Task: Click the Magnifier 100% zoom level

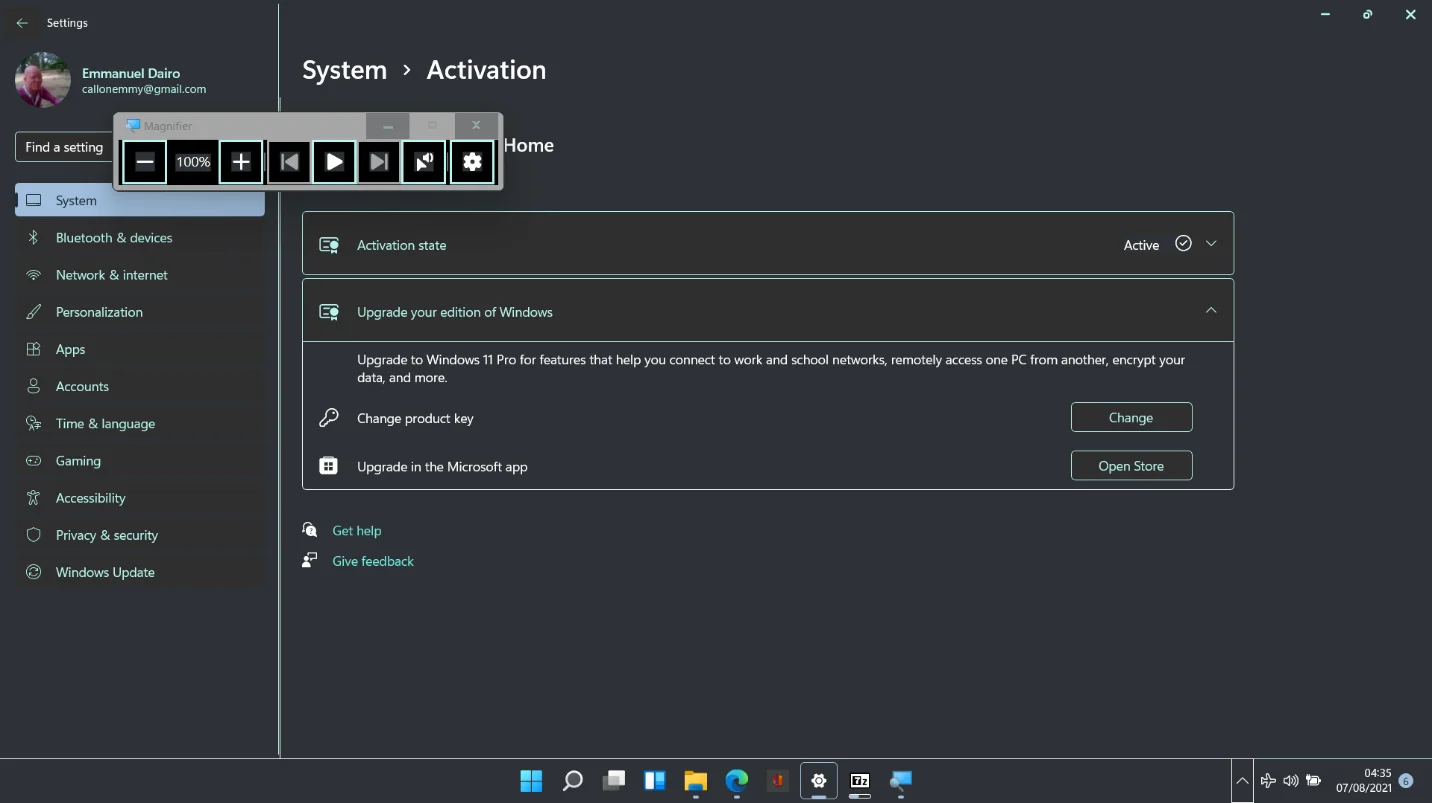Action: click(x=193, y=162)
